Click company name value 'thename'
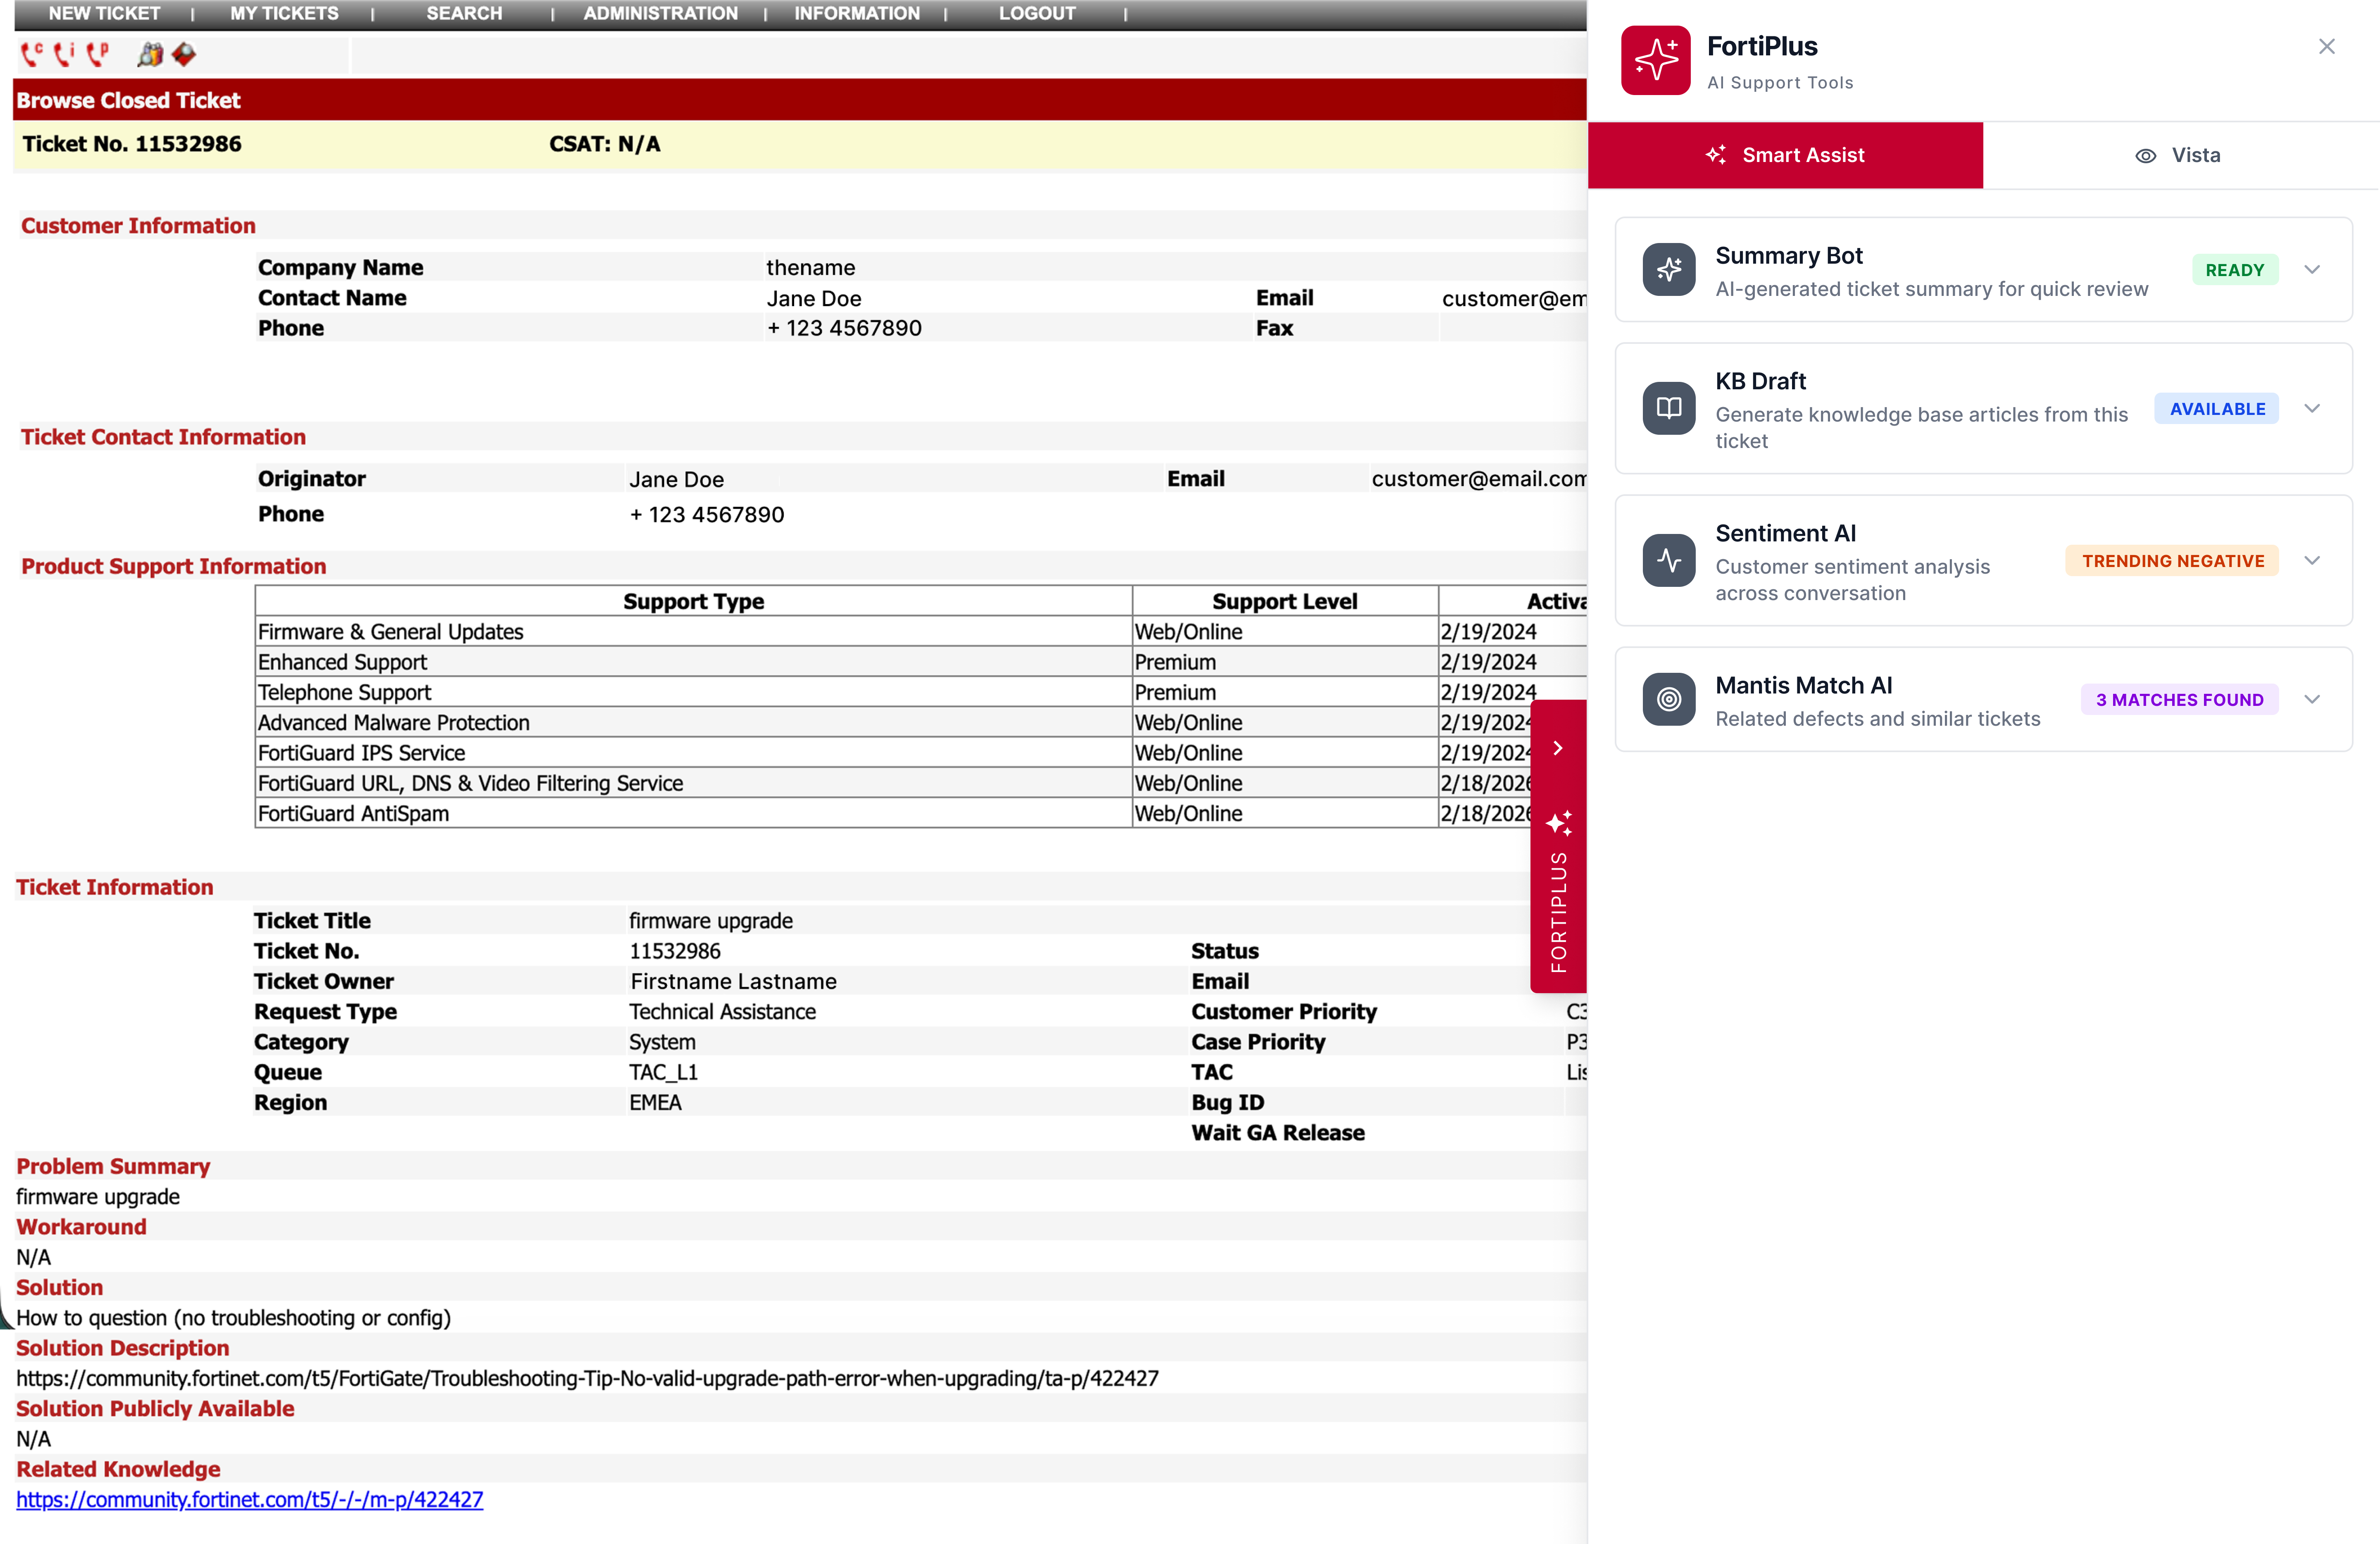The height and width of the screenshot is (1544, 2380). click(811, 267)
